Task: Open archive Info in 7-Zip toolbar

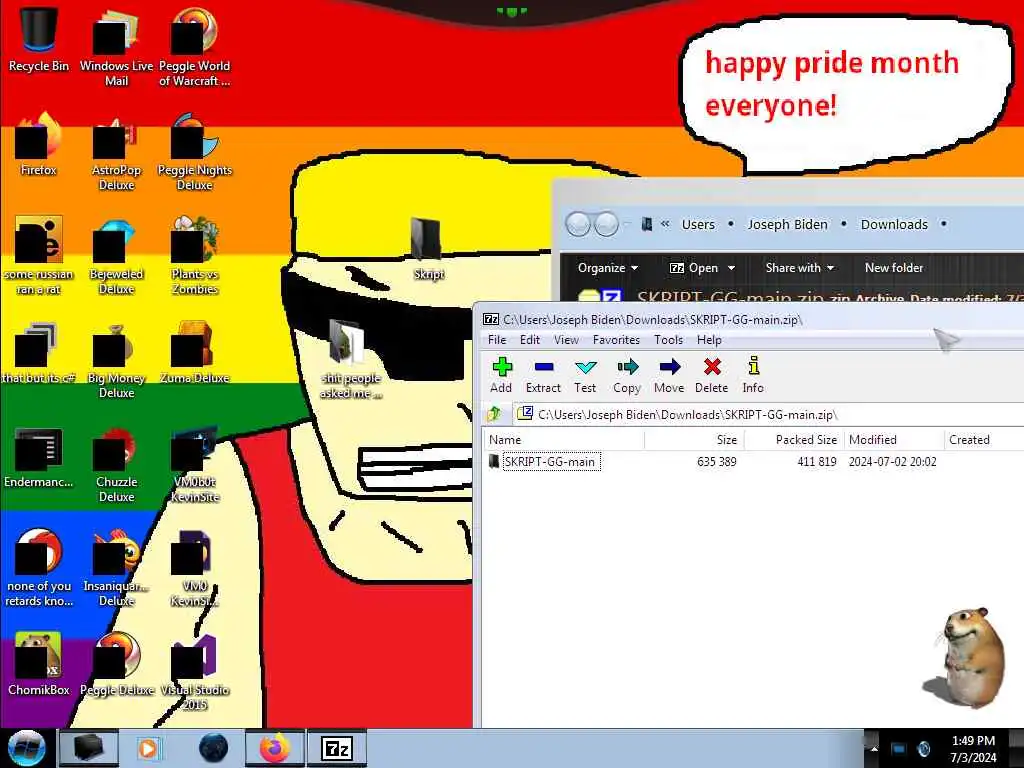Action: [x=753, y=375]
